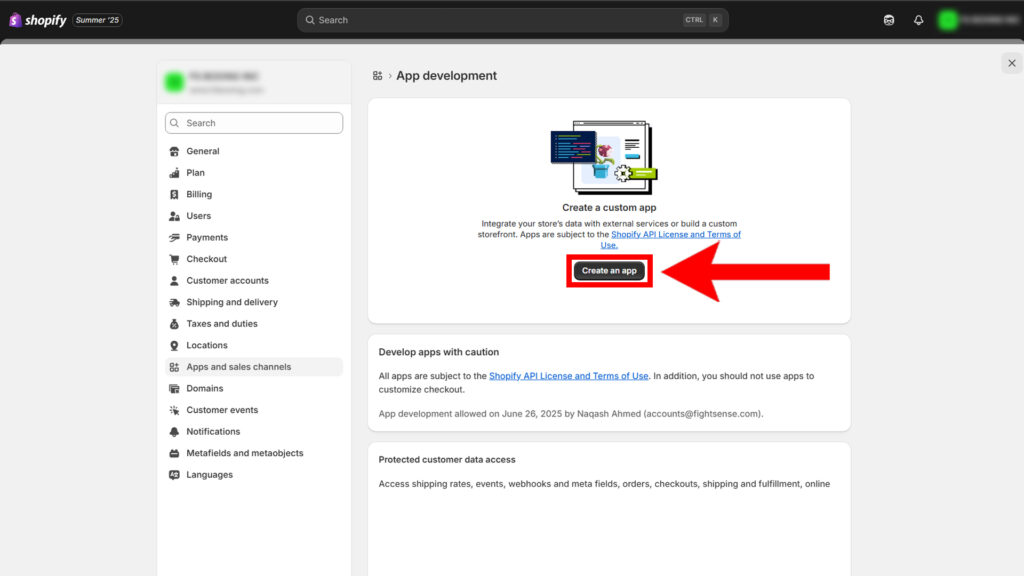The width and height of the screenshot is (1024, 576).
Task: Click the App development heading
Action: point(447,76)
